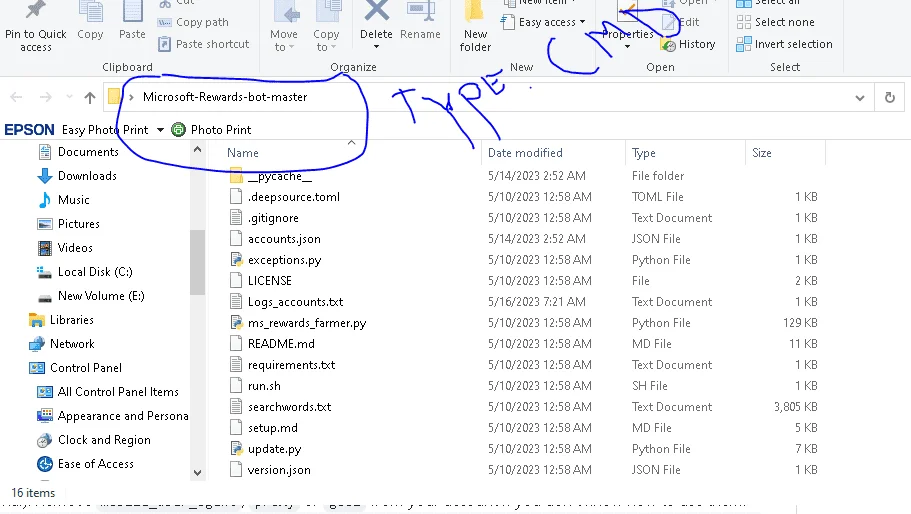This screenshot has height=514, width=911.
Task: Open recent locations dropdown arrow
Action: pos(69,97)
